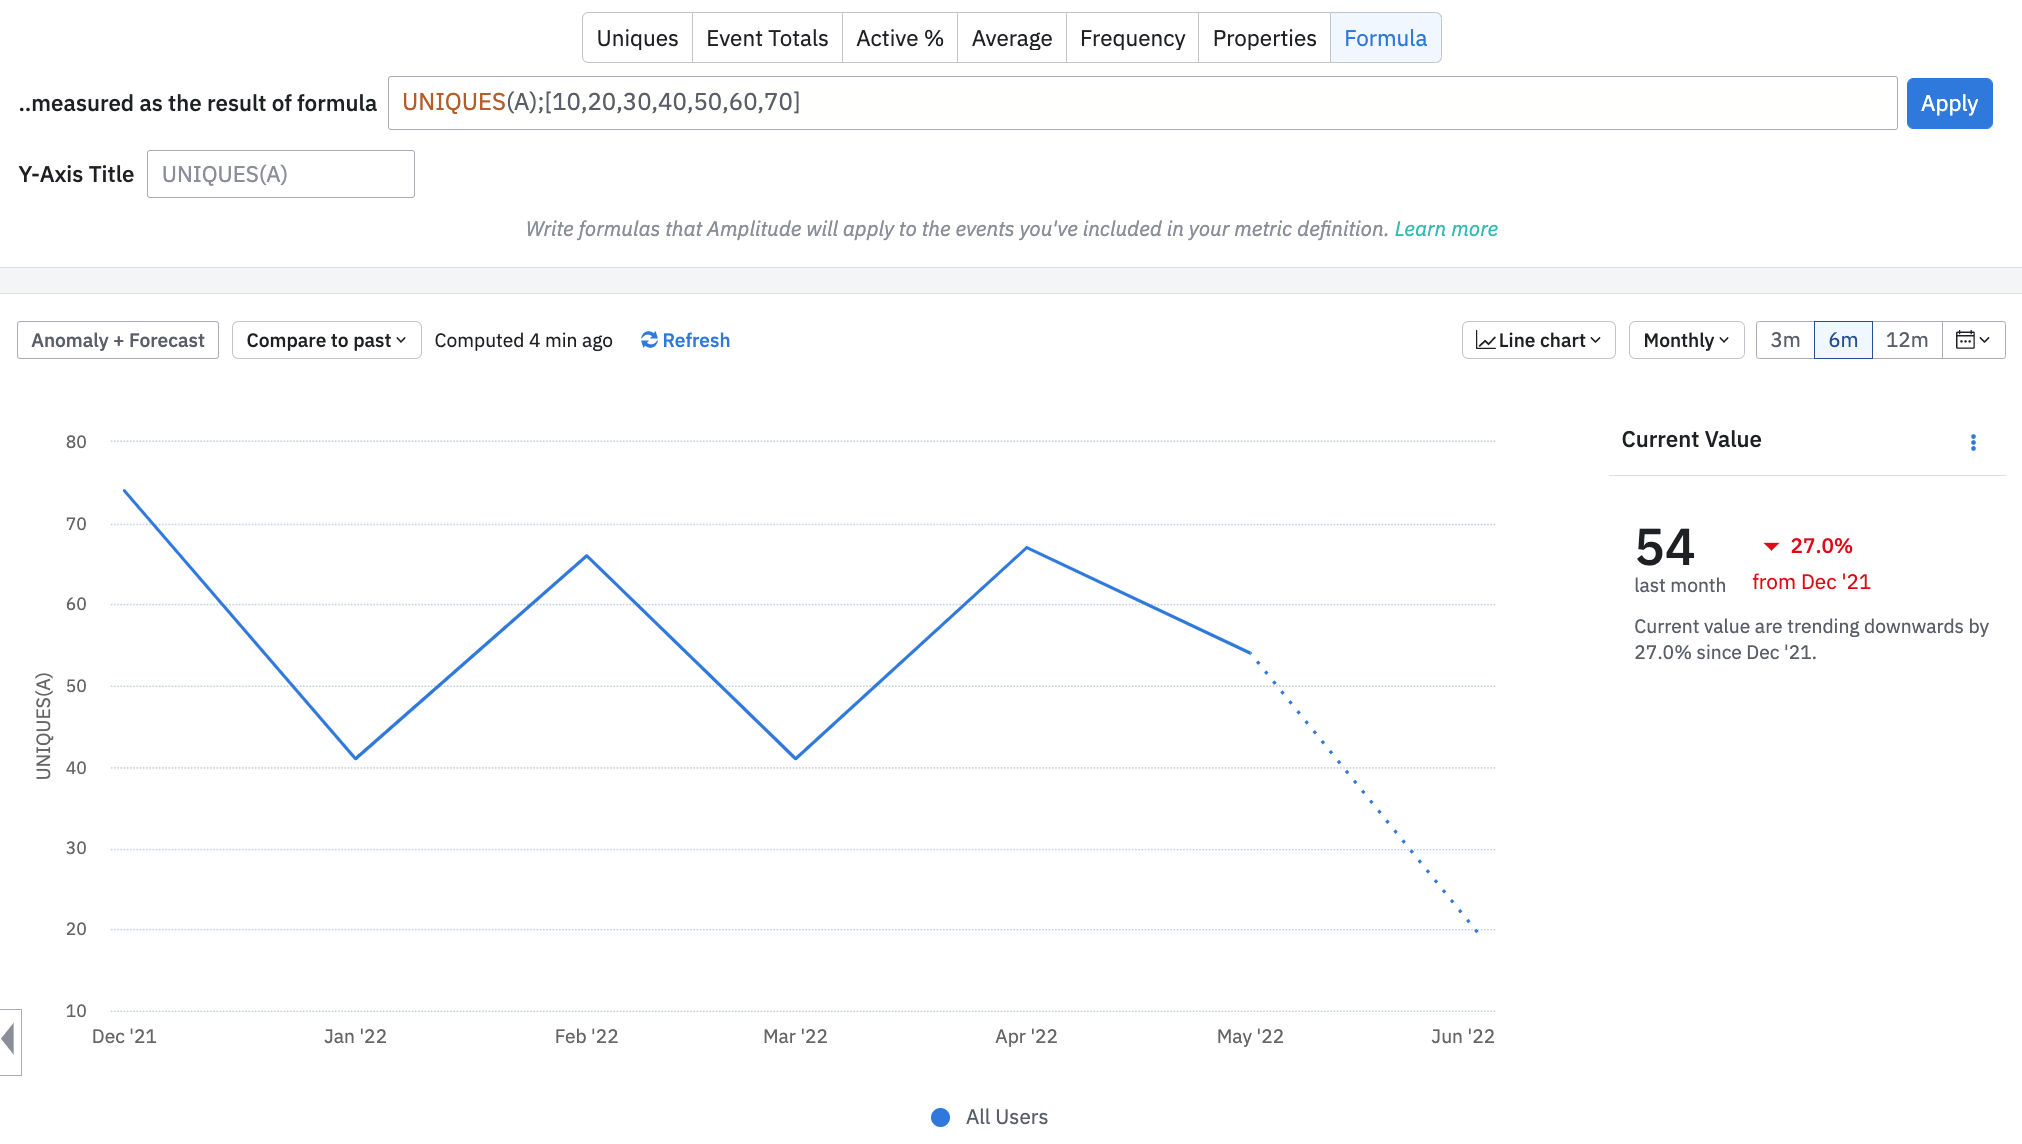Click the left collapse arrow handle

(x=9, y=1040)
